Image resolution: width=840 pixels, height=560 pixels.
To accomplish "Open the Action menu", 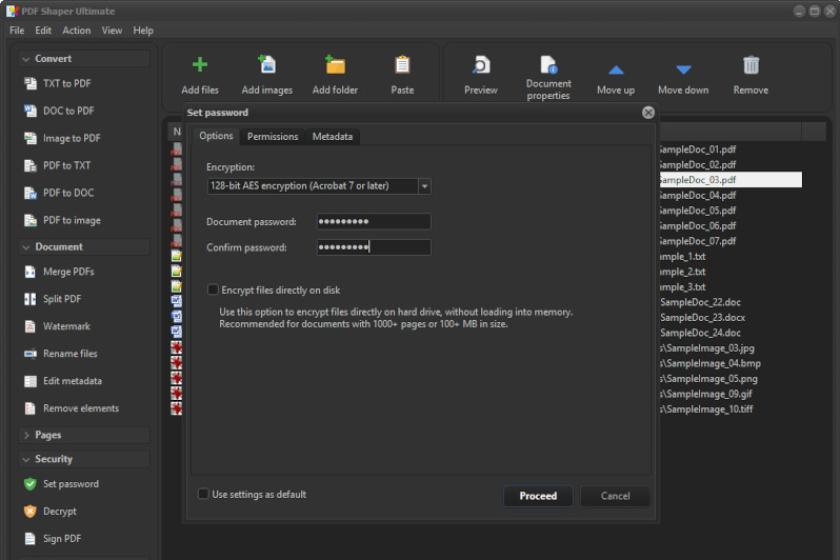I will click(77, 31).
